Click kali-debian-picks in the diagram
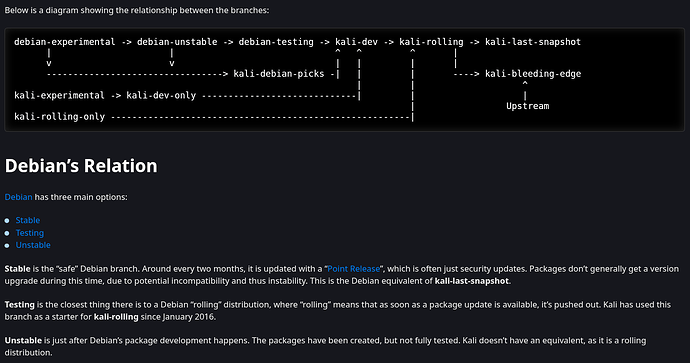Screen dimensions: 690x363 279,74
